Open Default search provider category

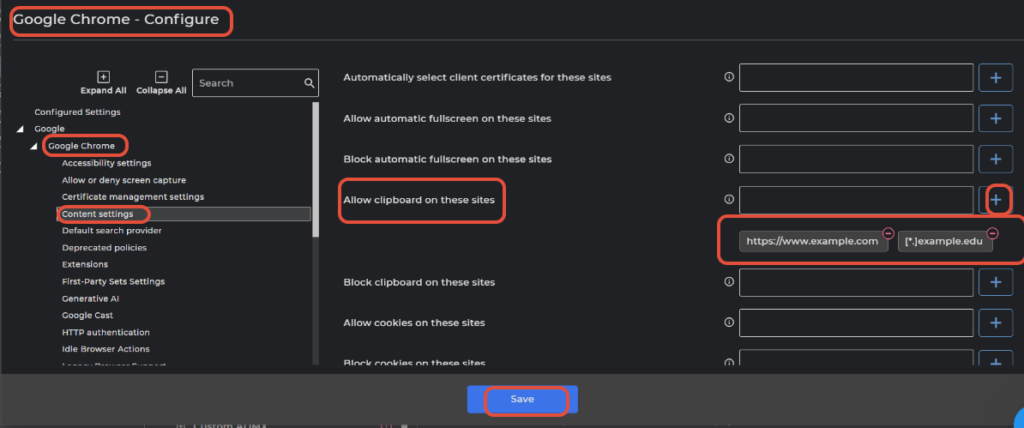coord(112,231)
